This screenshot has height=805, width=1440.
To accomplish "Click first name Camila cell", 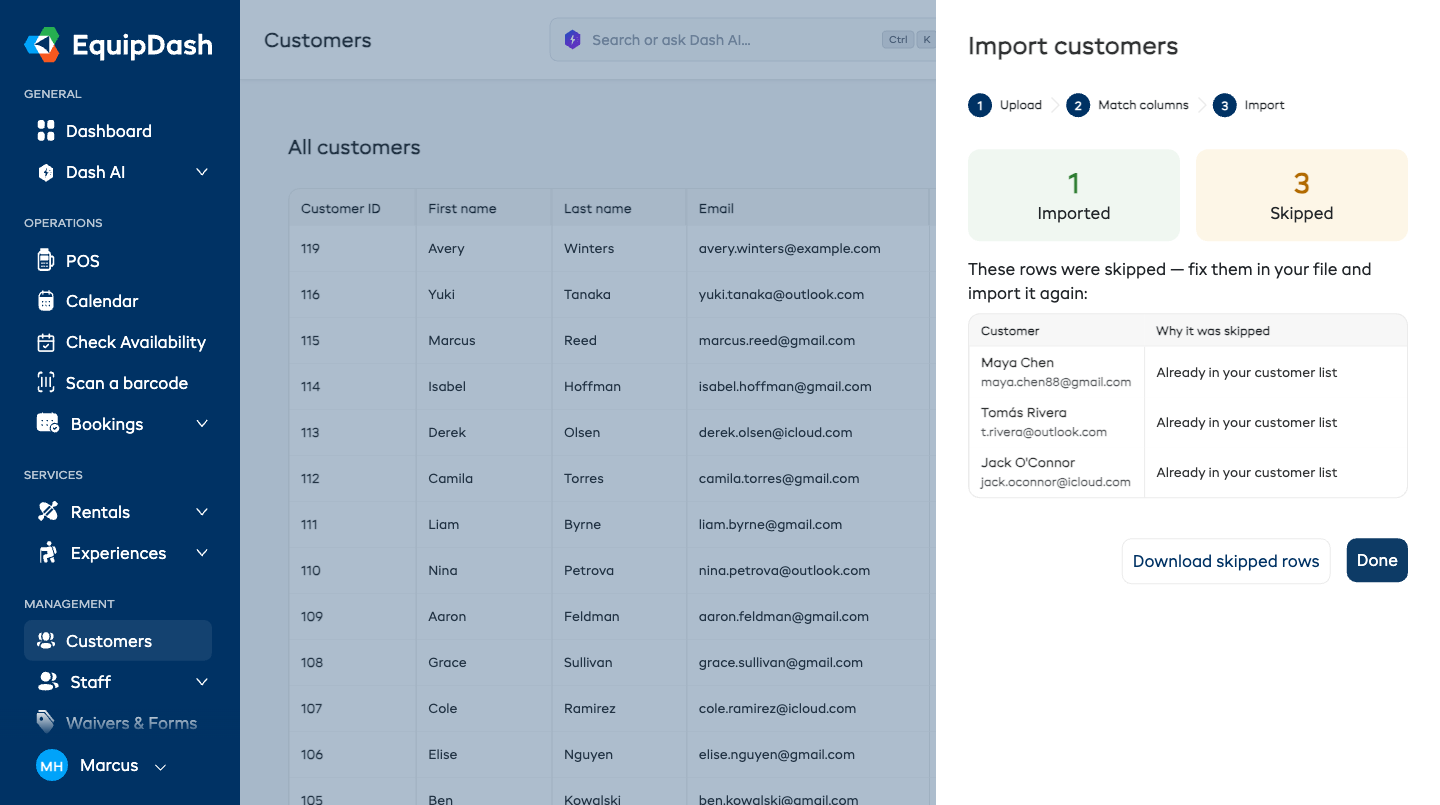I will (483, 478).
